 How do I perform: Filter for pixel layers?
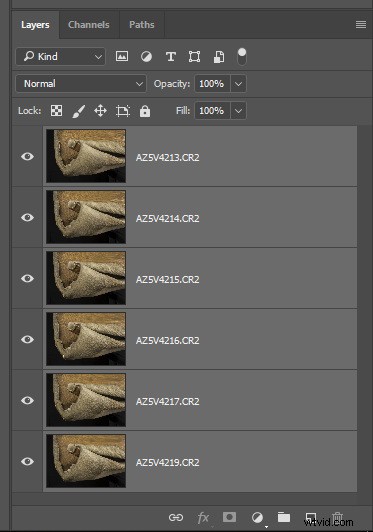point(122,56)
